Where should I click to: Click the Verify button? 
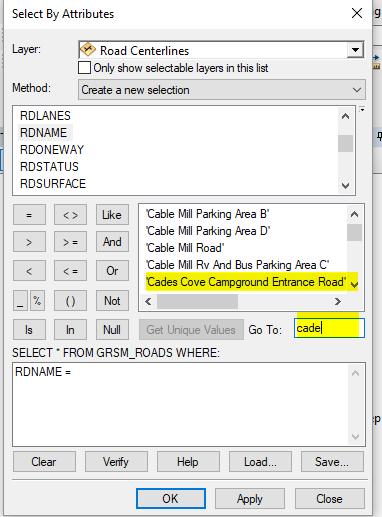pos(116,462)
